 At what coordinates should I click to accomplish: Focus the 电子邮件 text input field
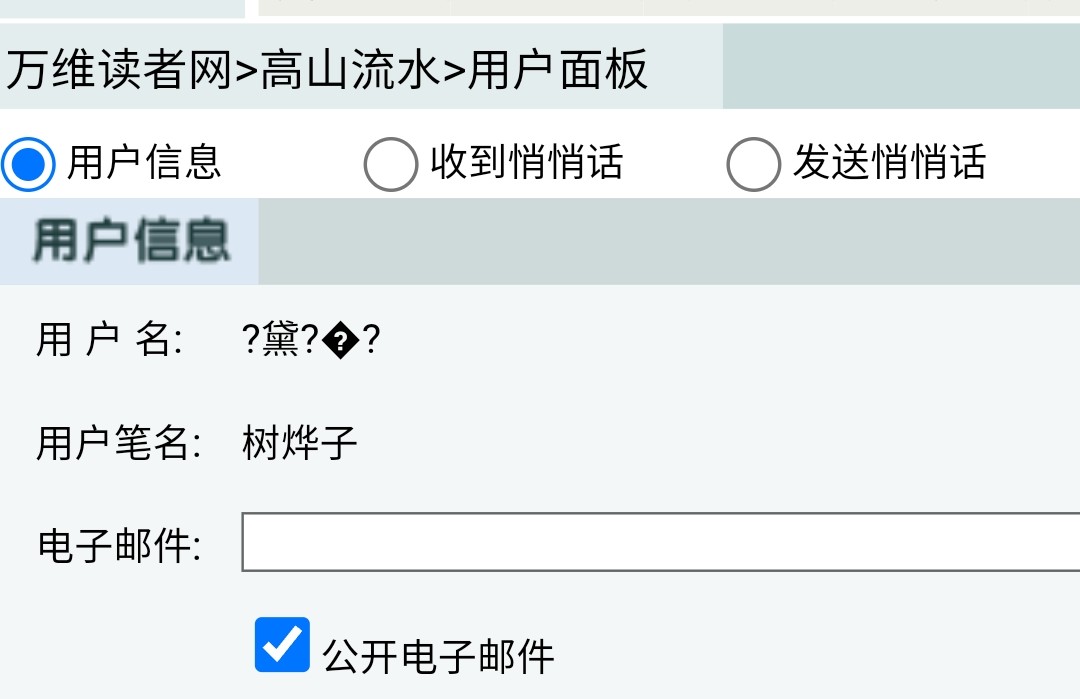click(x=660, y=542)
